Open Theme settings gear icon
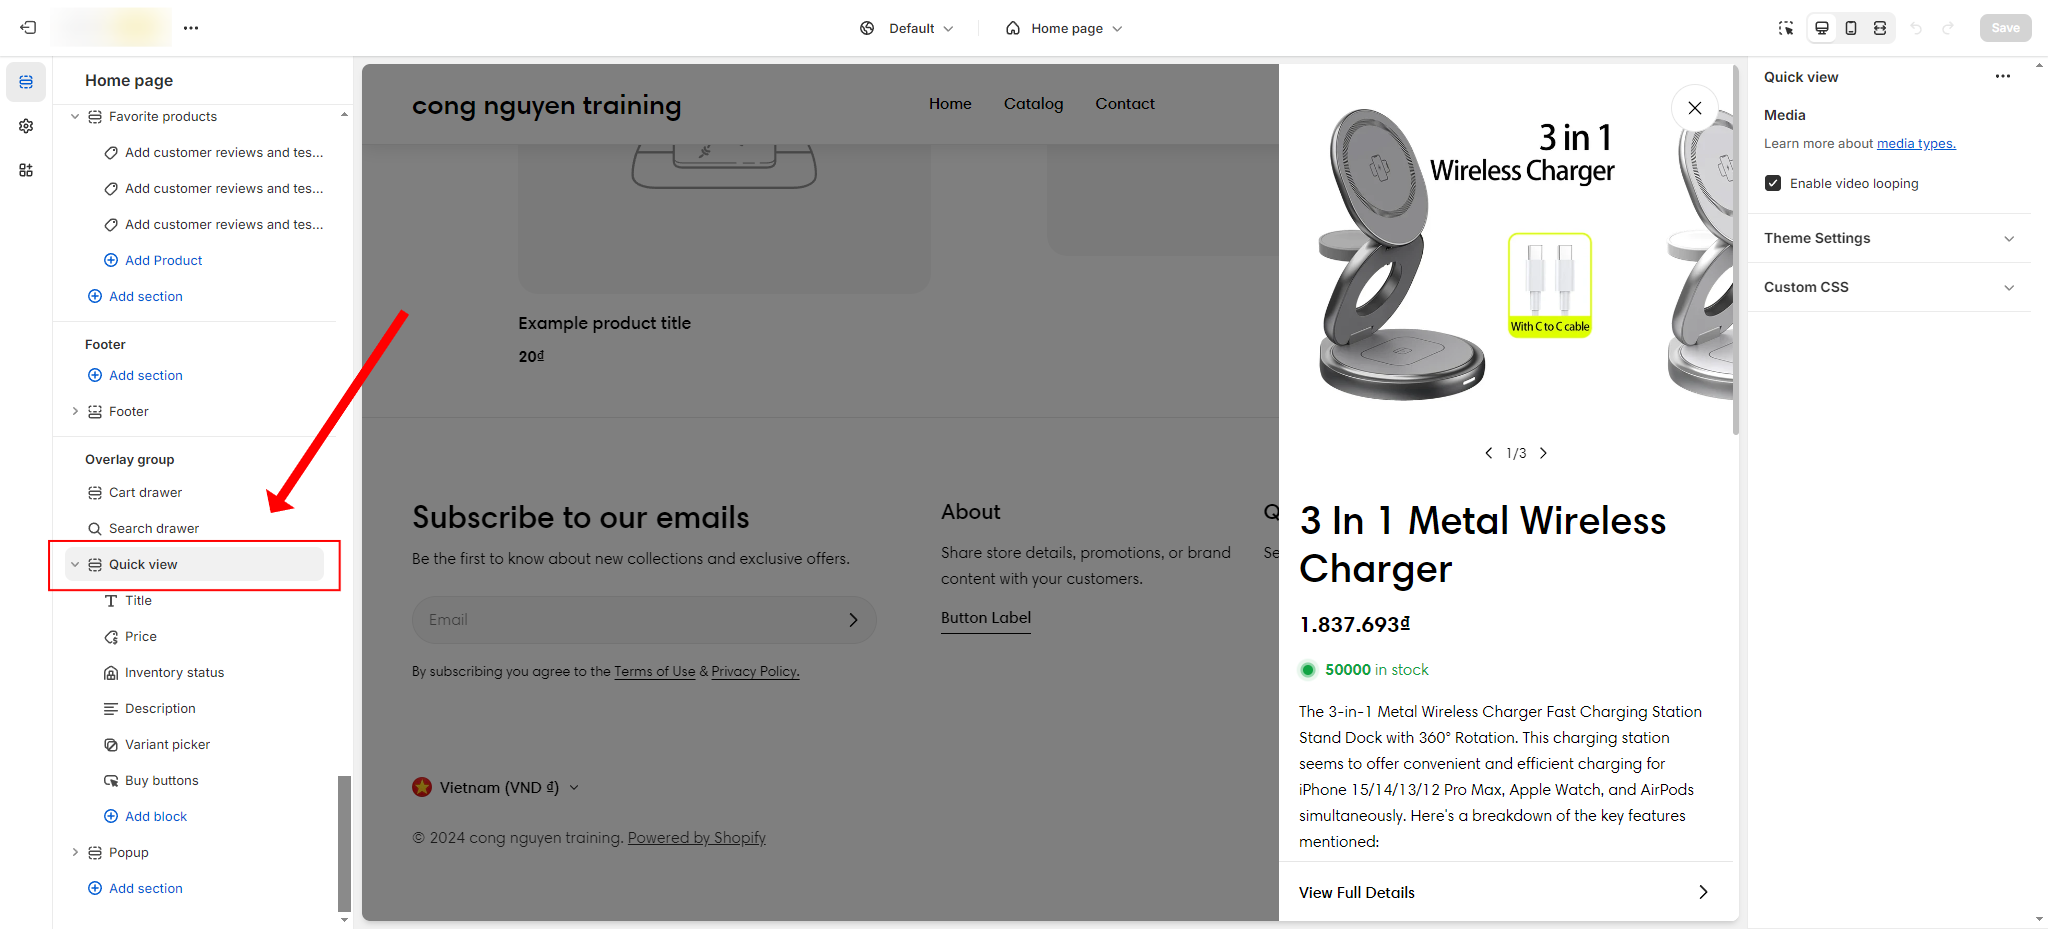 [x=26, y=126]
